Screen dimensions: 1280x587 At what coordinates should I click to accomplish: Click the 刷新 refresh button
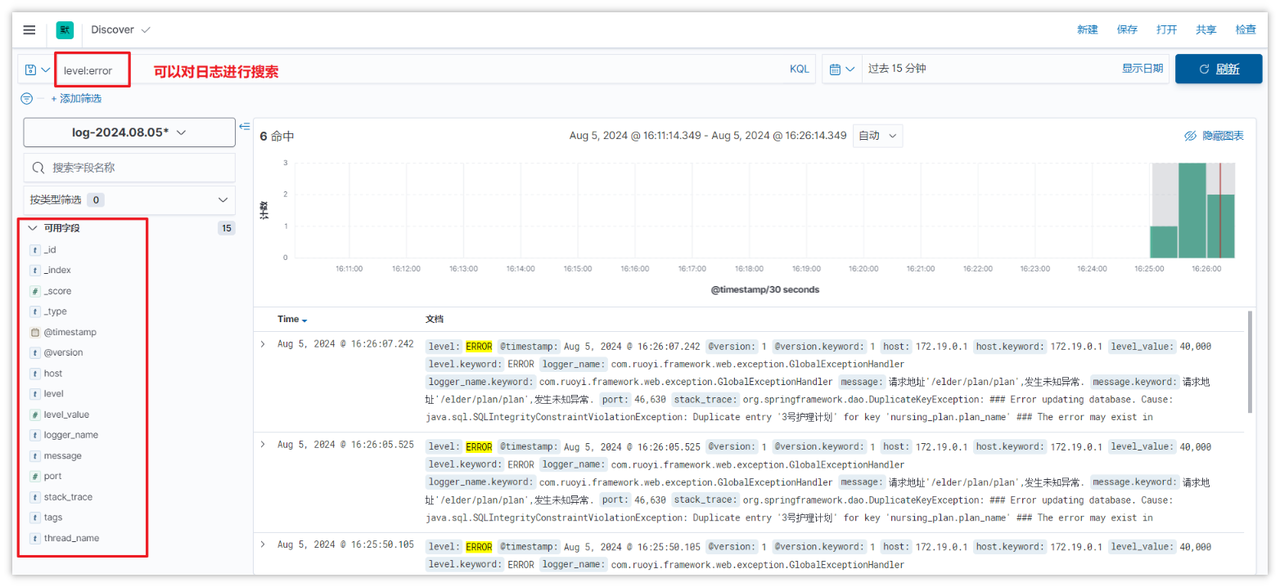pyautogui.click(x=1218, y=69)
